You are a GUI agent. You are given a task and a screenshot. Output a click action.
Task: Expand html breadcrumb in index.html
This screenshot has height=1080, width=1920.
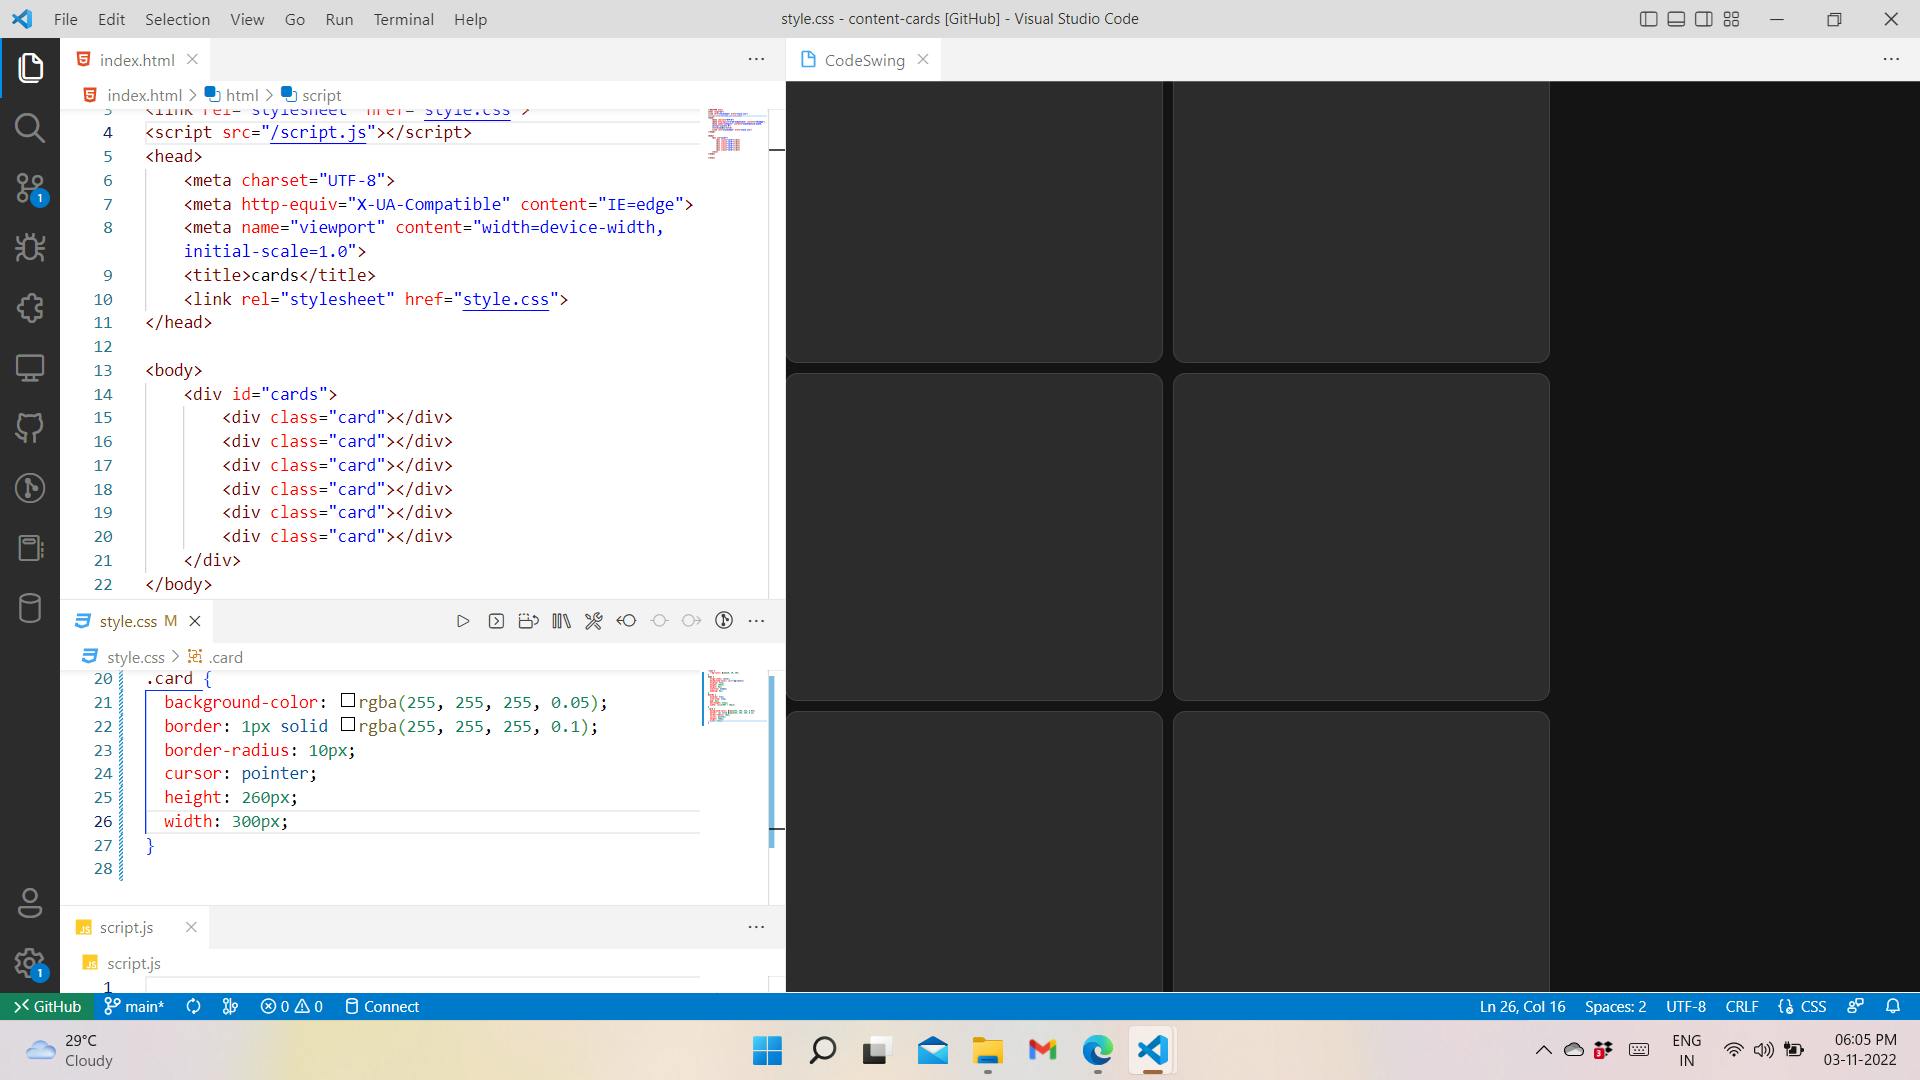[232, 95]
